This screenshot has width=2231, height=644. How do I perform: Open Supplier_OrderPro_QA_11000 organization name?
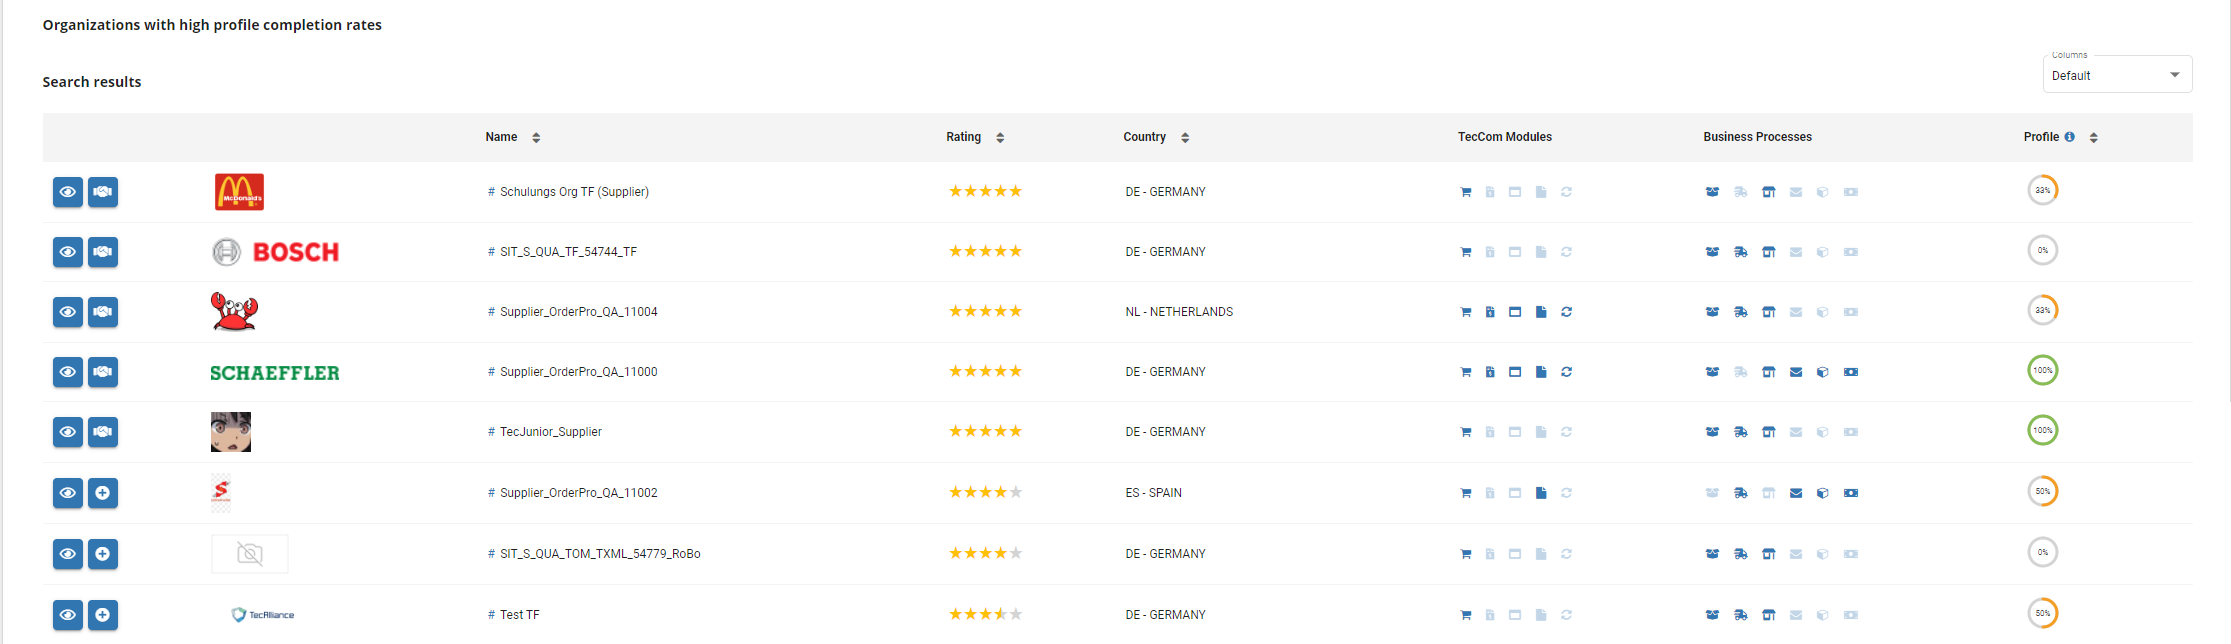[578, 372]
